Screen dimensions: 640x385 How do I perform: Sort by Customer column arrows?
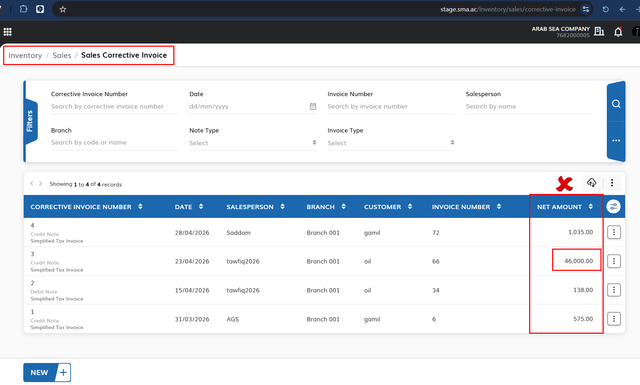click(410, 207)
